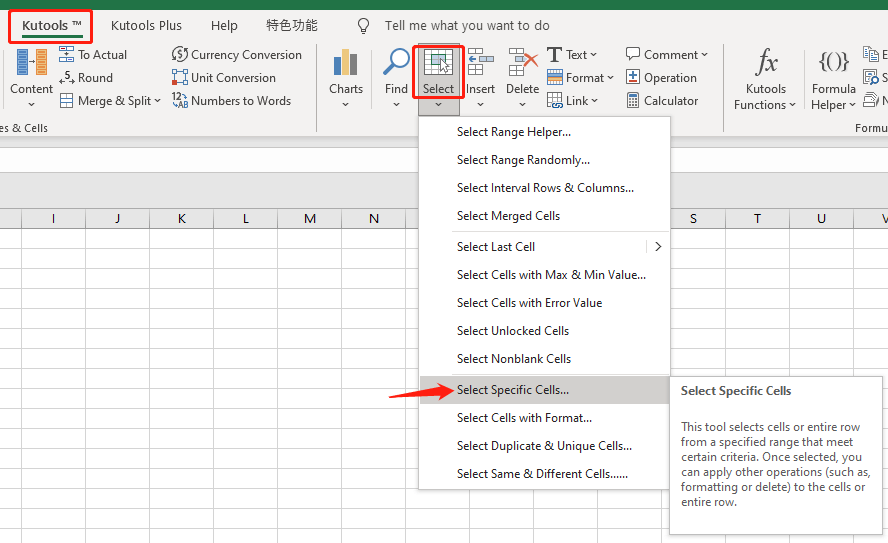888x543 pixels.
Task: Click the Link tool icon
Action: pyautogui.click(x=554, y=101)
